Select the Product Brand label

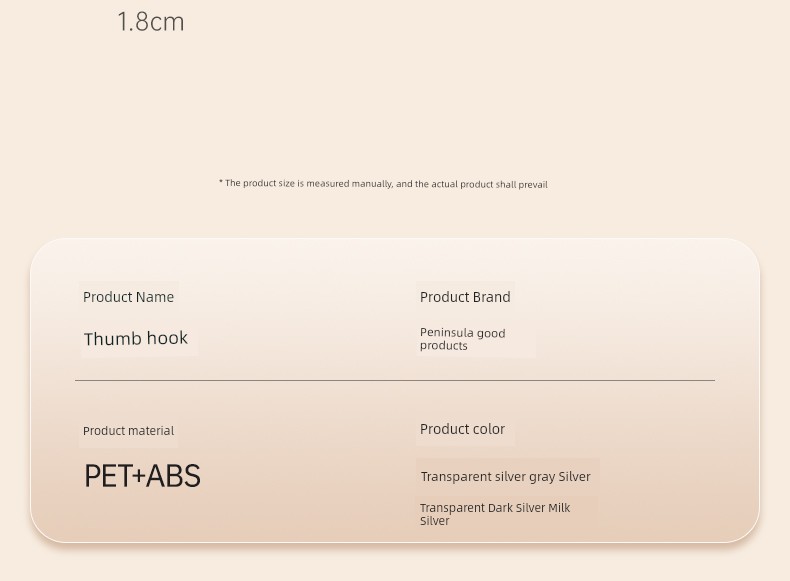pyautogui.click(x=465, y=297)
